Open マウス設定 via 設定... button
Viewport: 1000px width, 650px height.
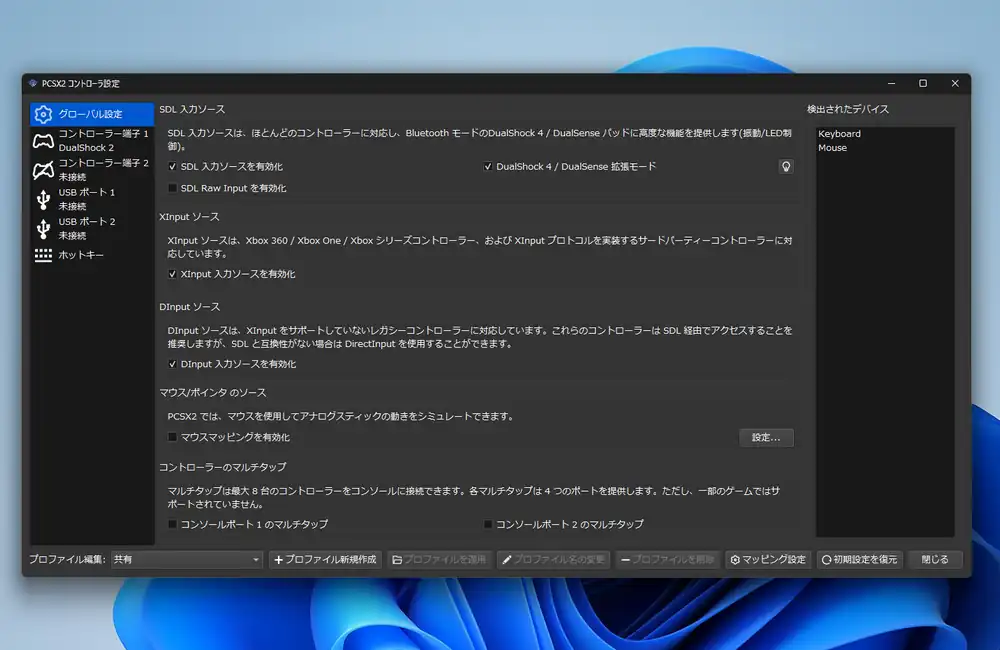pos(766,437)
